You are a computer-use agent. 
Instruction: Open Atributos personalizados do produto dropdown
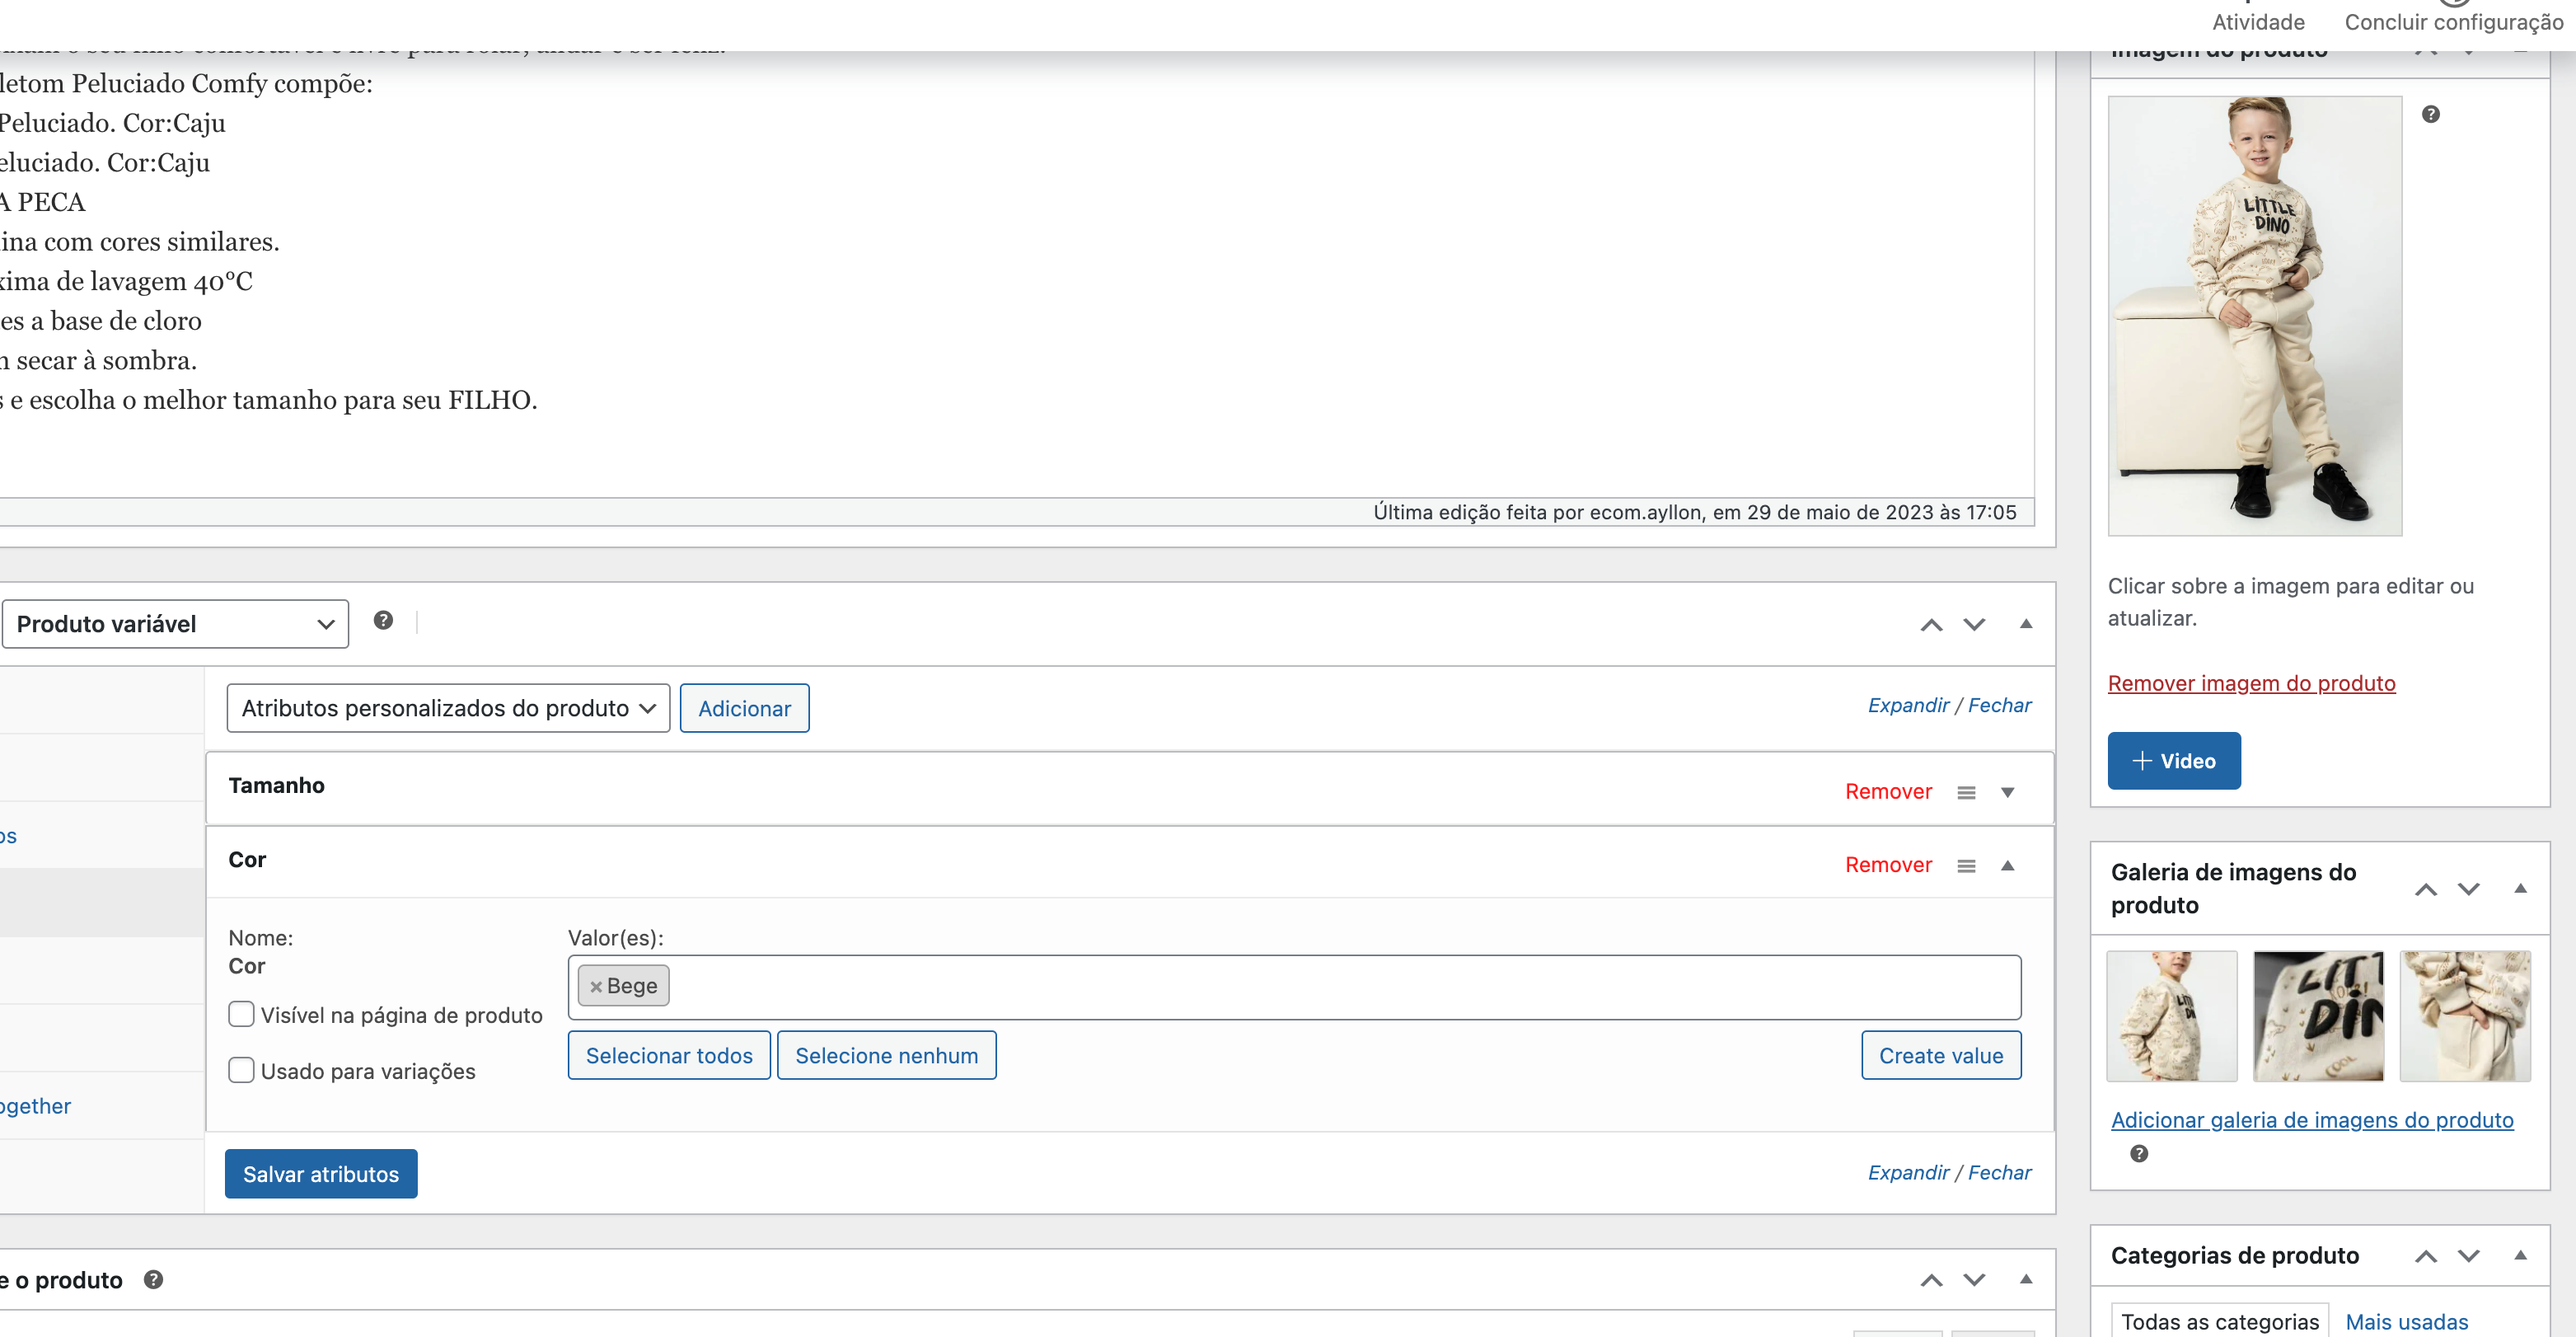point(447,708)
